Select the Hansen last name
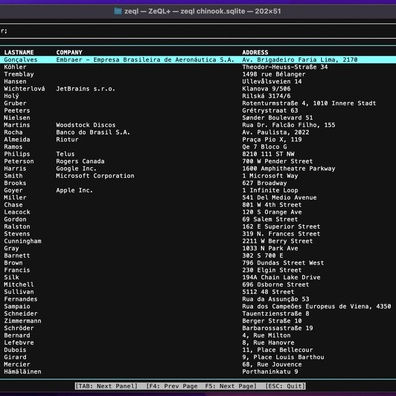Screen dimensions: 396x396 coord(15,82)
